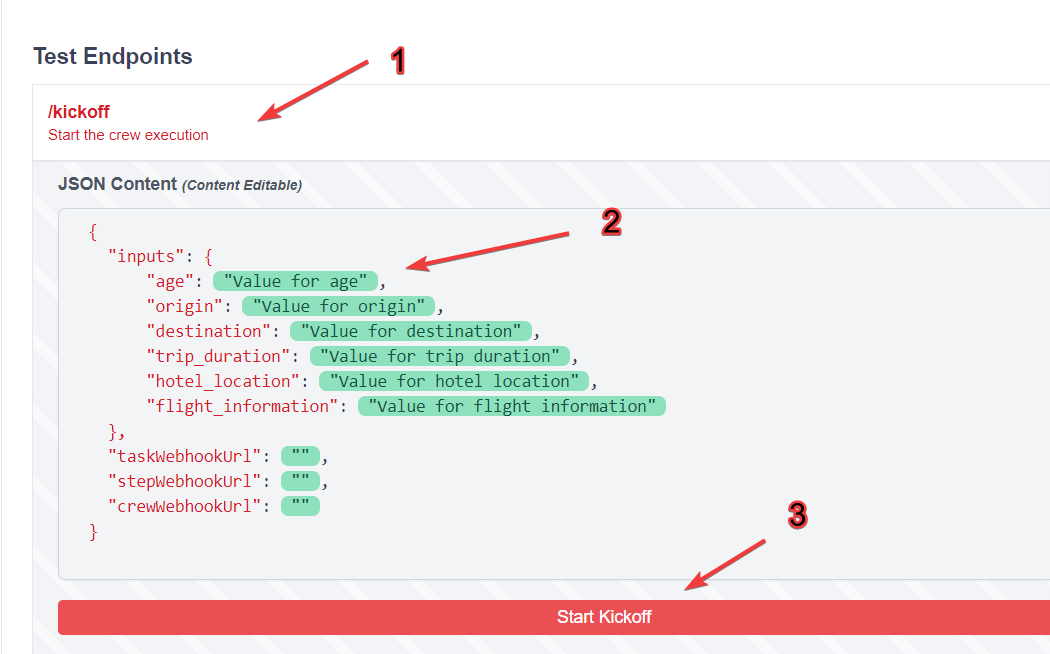
Task: Click the "flight_information" key name
Action: [x=243, y=406]
